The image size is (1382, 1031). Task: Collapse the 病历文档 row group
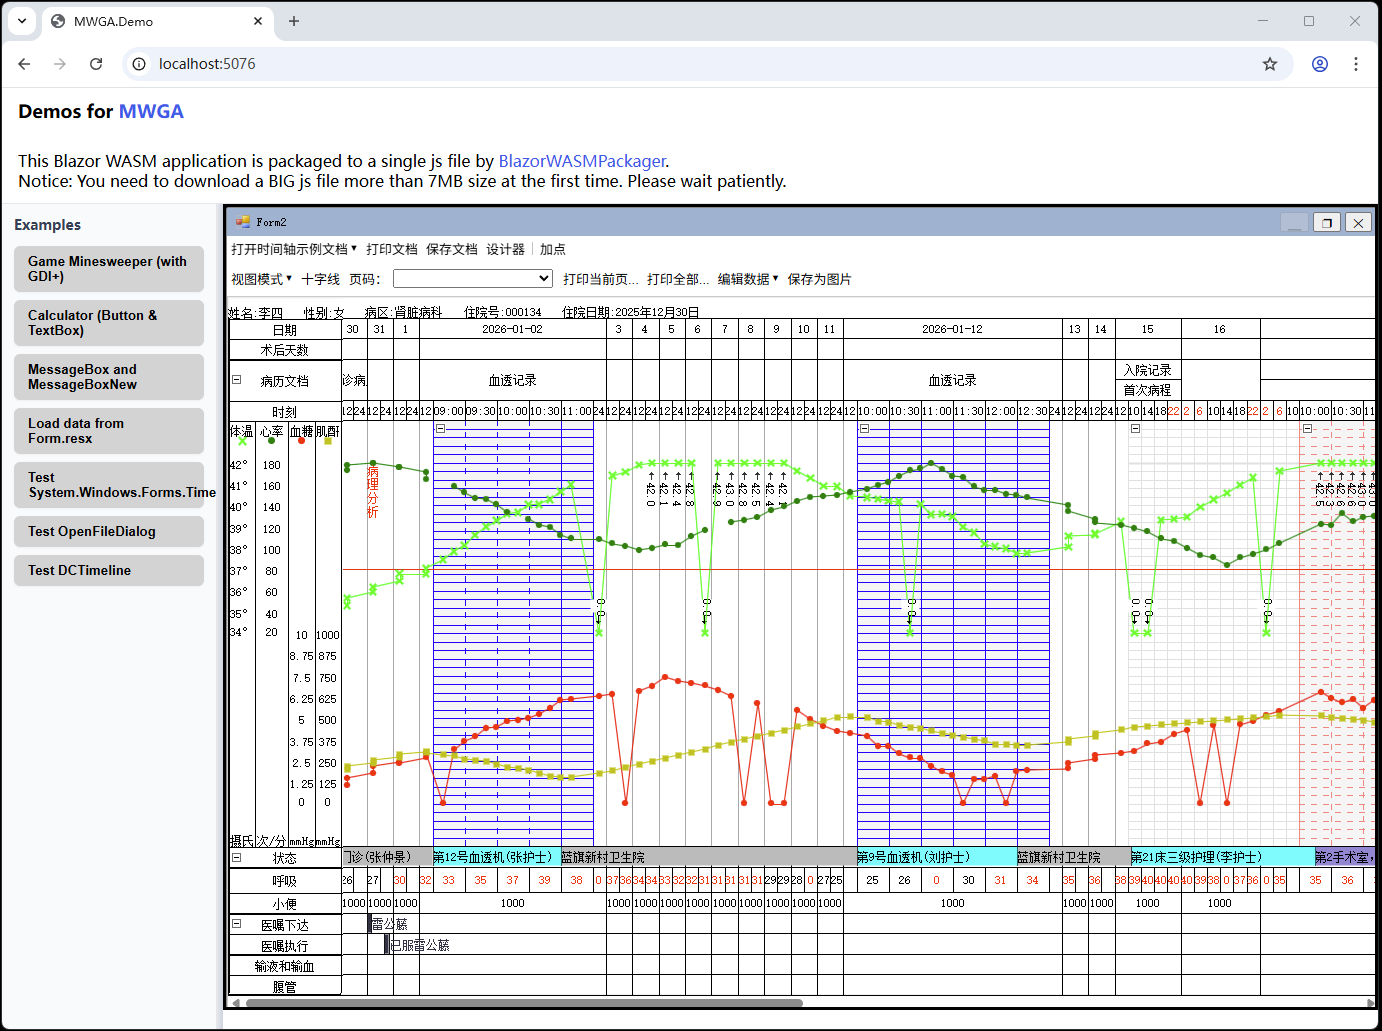tap(237, 380)
